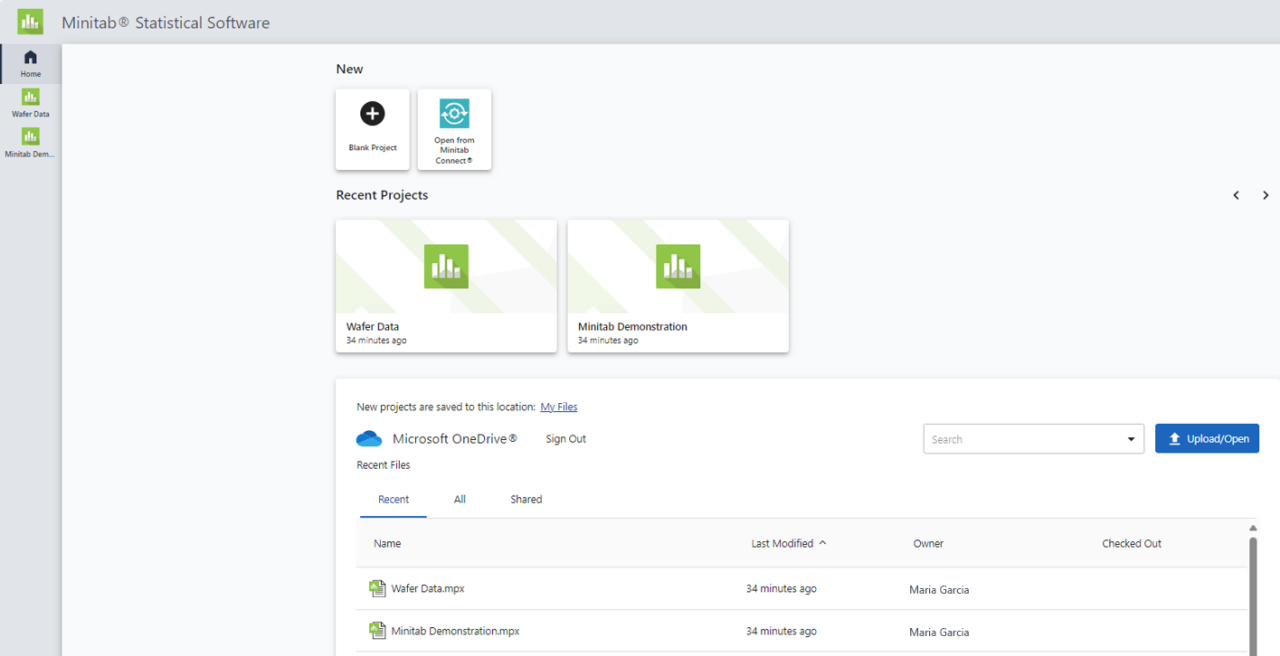Sort files by Last Modified column

tap(782, 544)
